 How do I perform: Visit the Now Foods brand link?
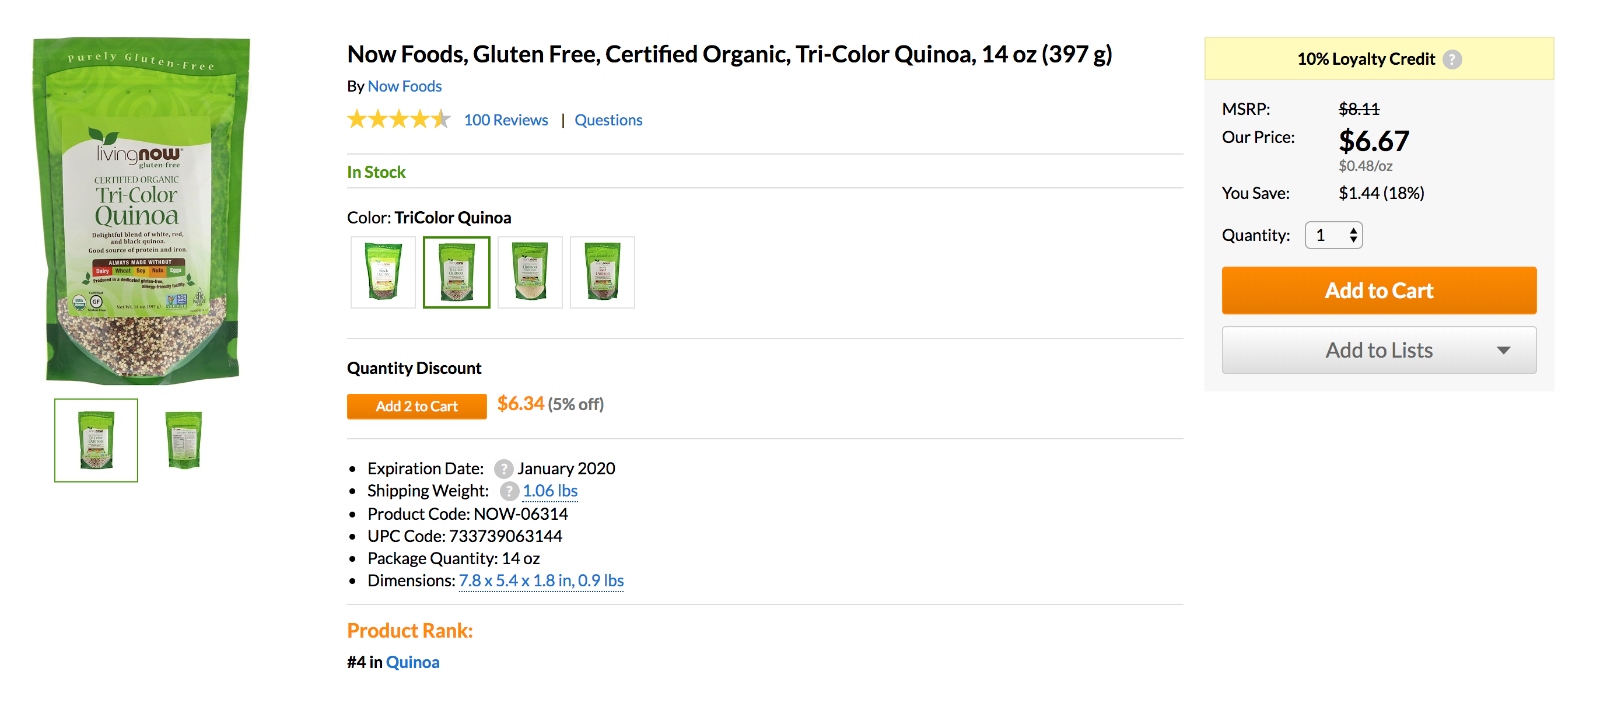tap(405, 86)
